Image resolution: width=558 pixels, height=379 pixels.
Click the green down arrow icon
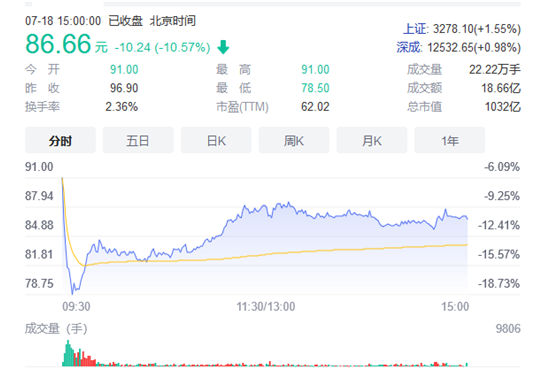pyautogui.click(x=223, y=47)
